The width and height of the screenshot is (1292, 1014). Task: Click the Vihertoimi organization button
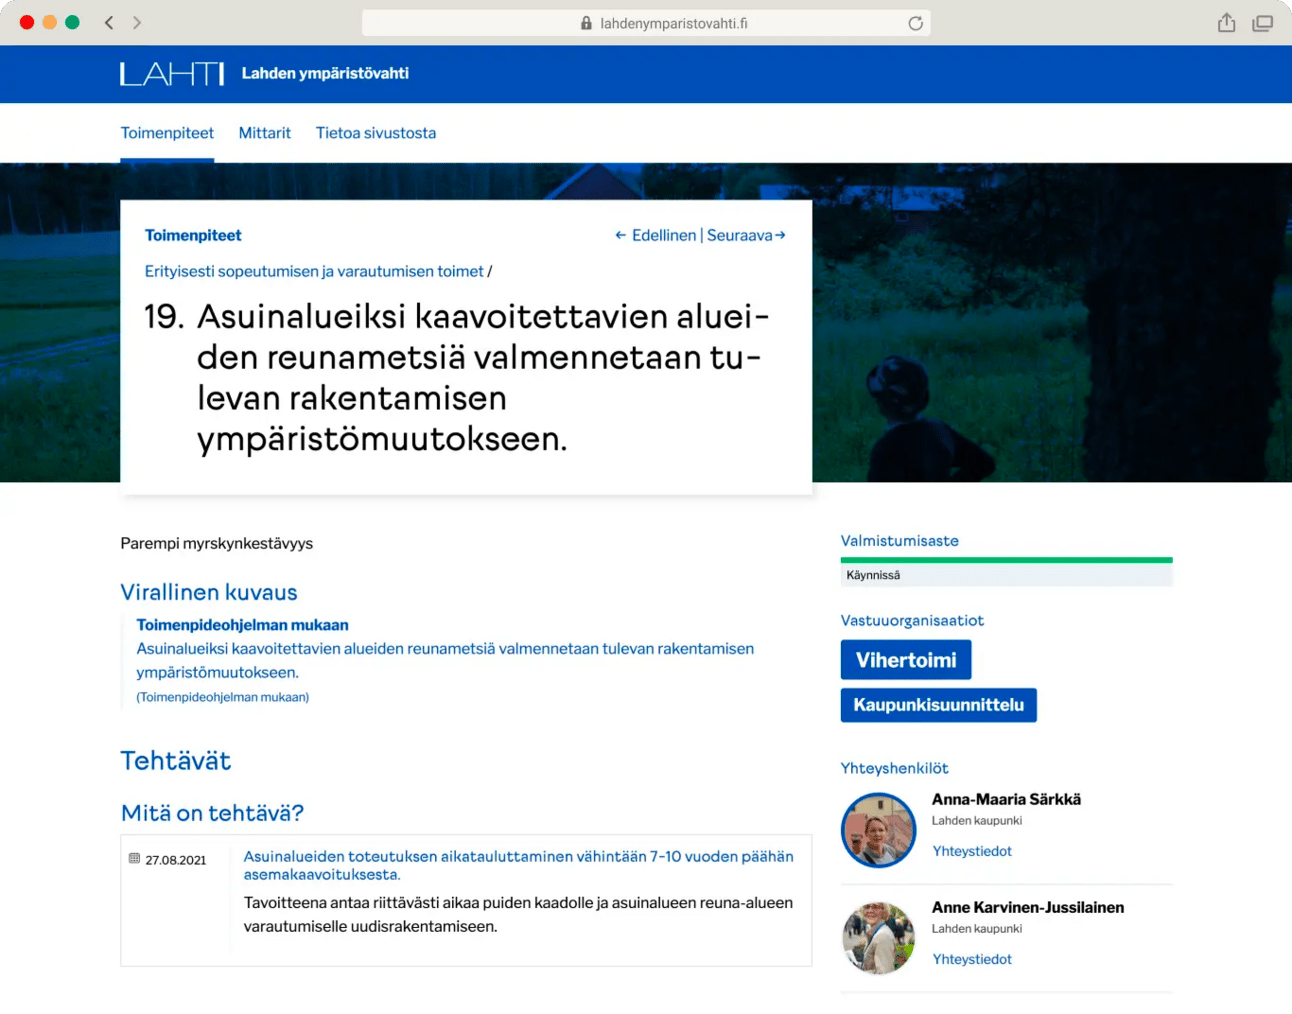(x=906, y=660)
